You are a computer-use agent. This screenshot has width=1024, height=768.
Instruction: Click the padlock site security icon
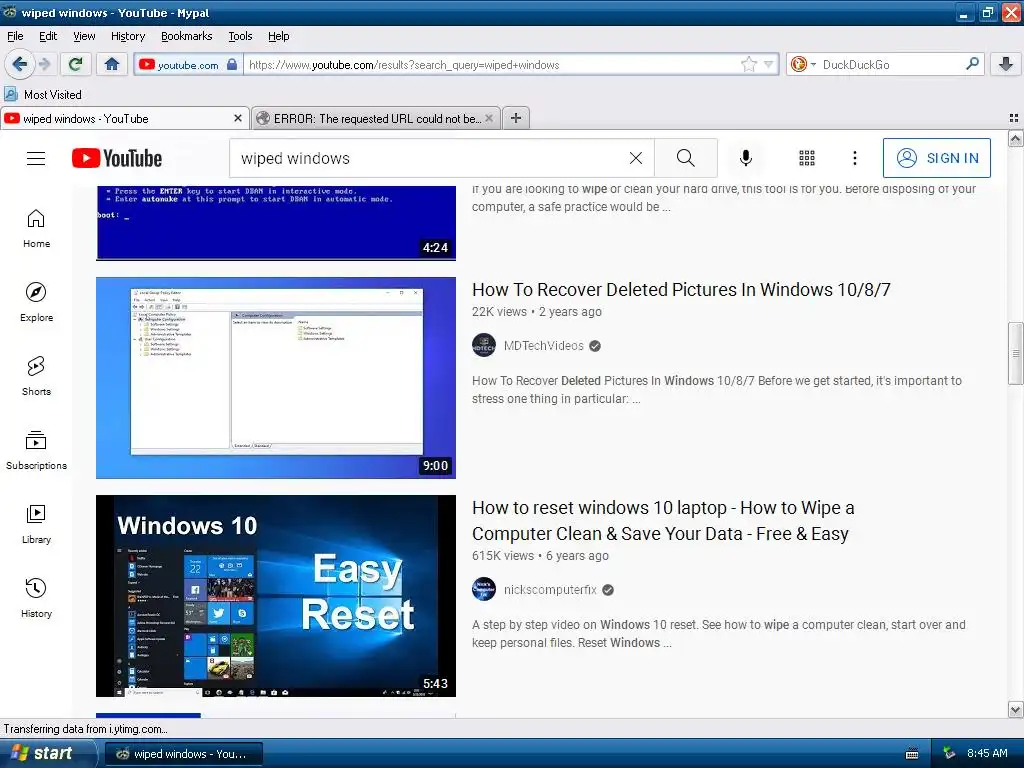pyautogui.click(x=232, y=64)
